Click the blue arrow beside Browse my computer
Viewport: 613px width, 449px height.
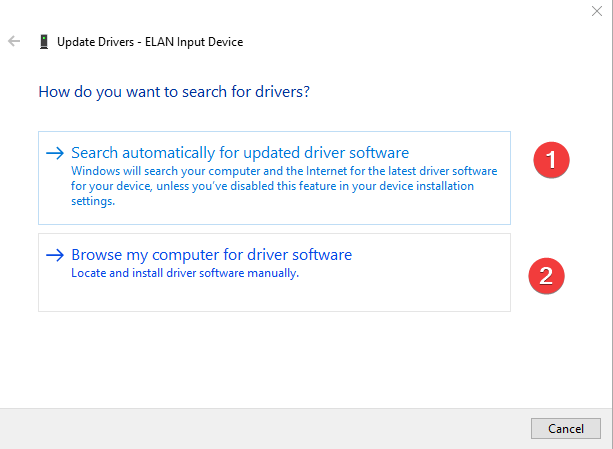pos(55,255)
